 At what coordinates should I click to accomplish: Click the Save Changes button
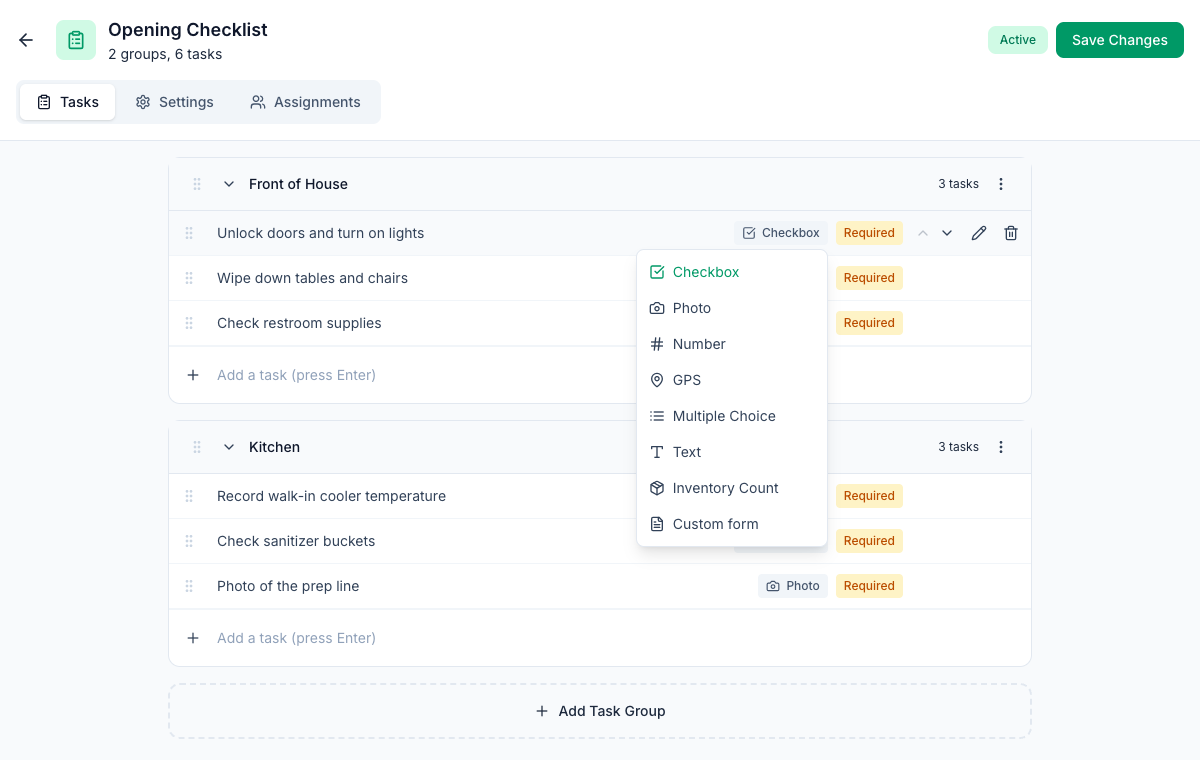pyautogui.click(x=1120, y=40)
